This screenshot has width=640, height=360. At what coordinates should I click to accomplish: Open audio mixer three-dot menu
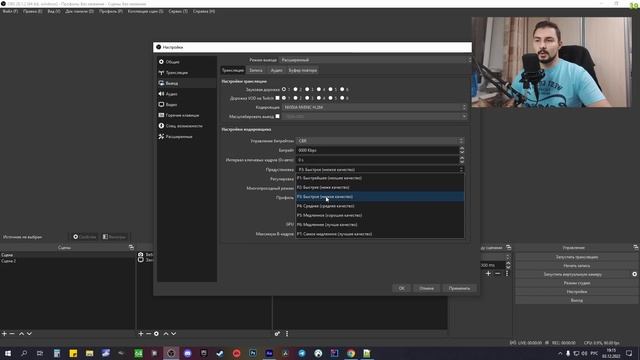[x=287, y=333]
